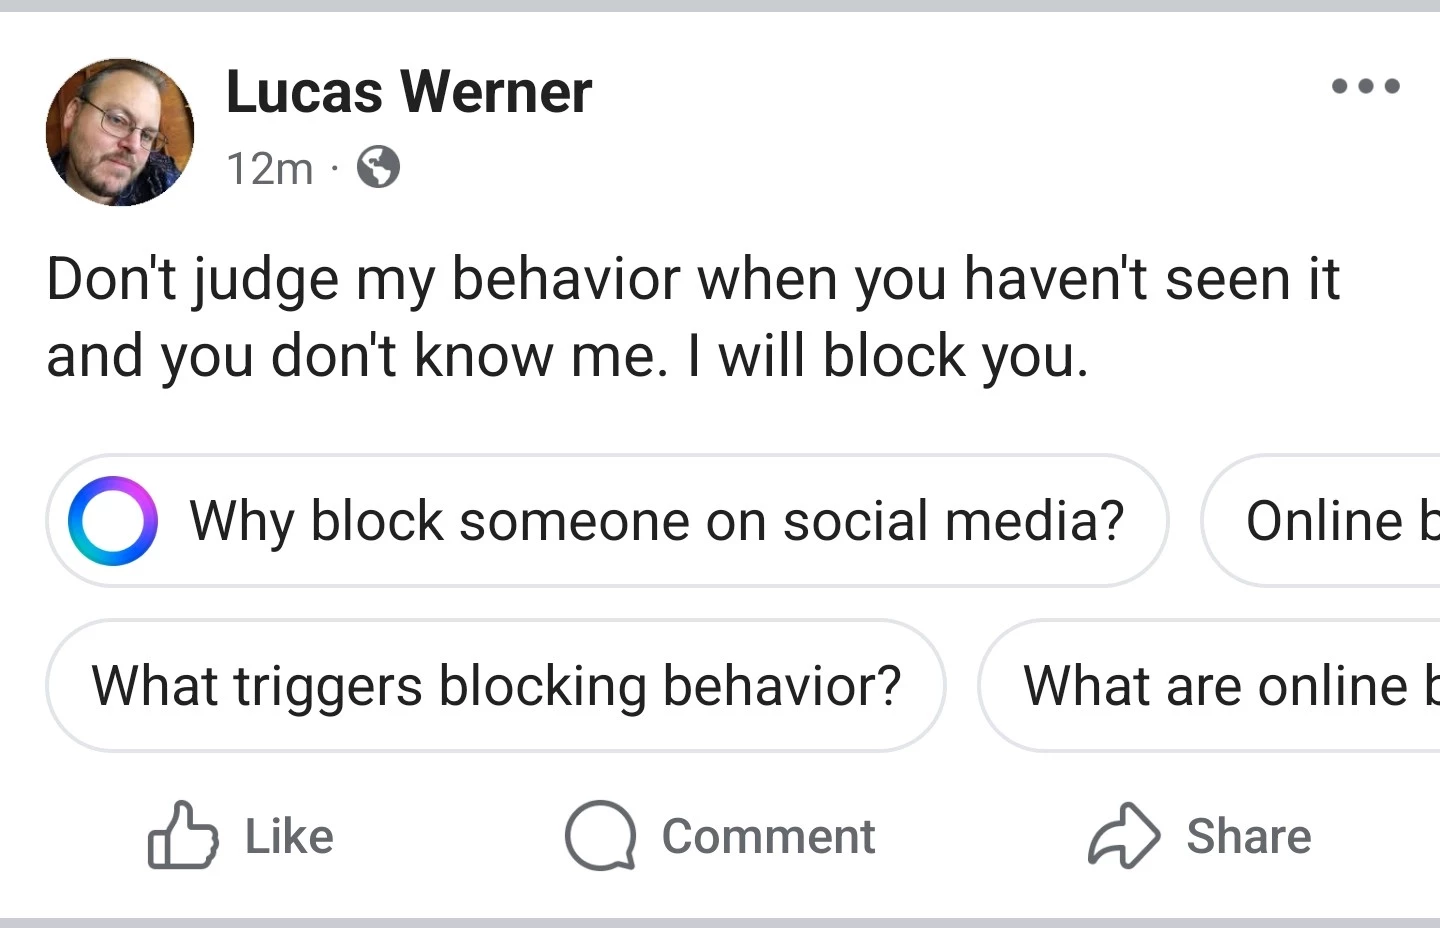Select "Why block someone on social media?" suggestion
Screen dimensions: 1440x928
point(656,521)
